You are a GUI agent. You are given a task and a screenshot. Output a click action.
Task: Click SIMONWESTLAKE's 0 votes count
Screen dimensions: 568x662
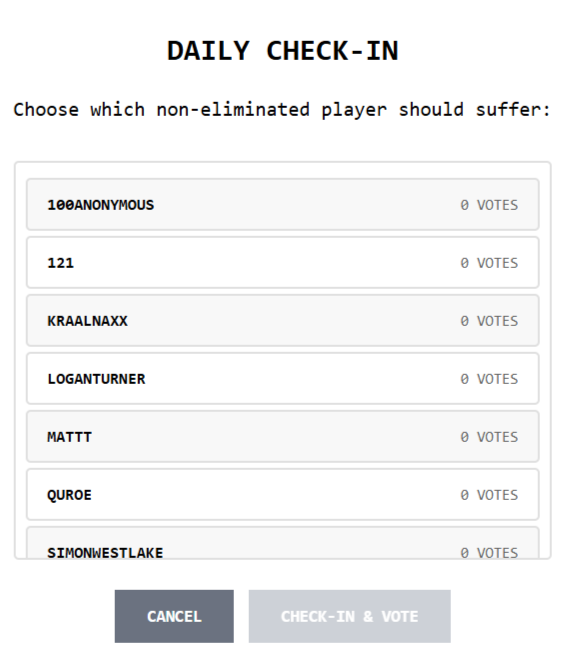pos(489,553)
